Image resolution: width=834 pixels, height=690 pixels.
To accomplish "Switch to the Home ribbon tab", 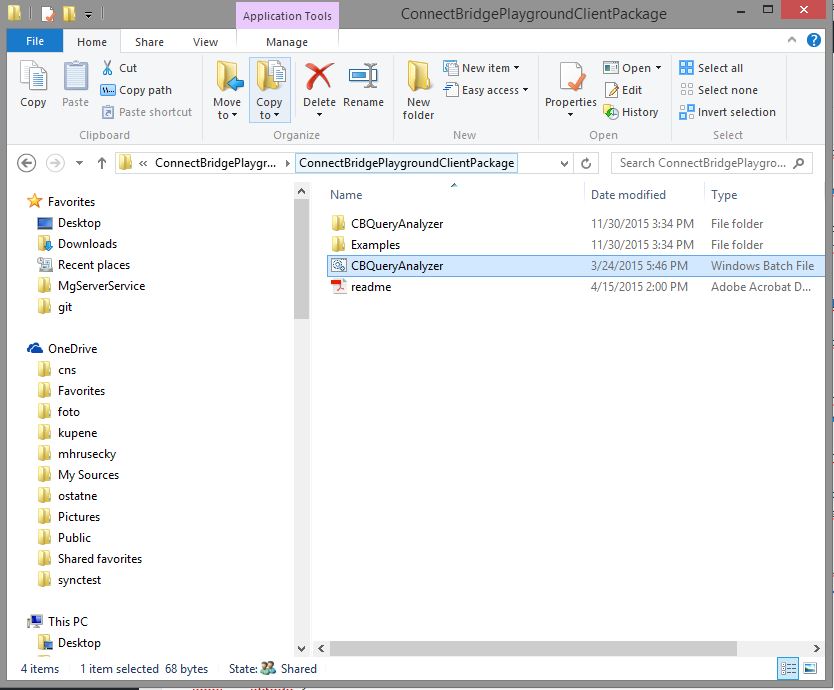I will [x=92, y=41].
